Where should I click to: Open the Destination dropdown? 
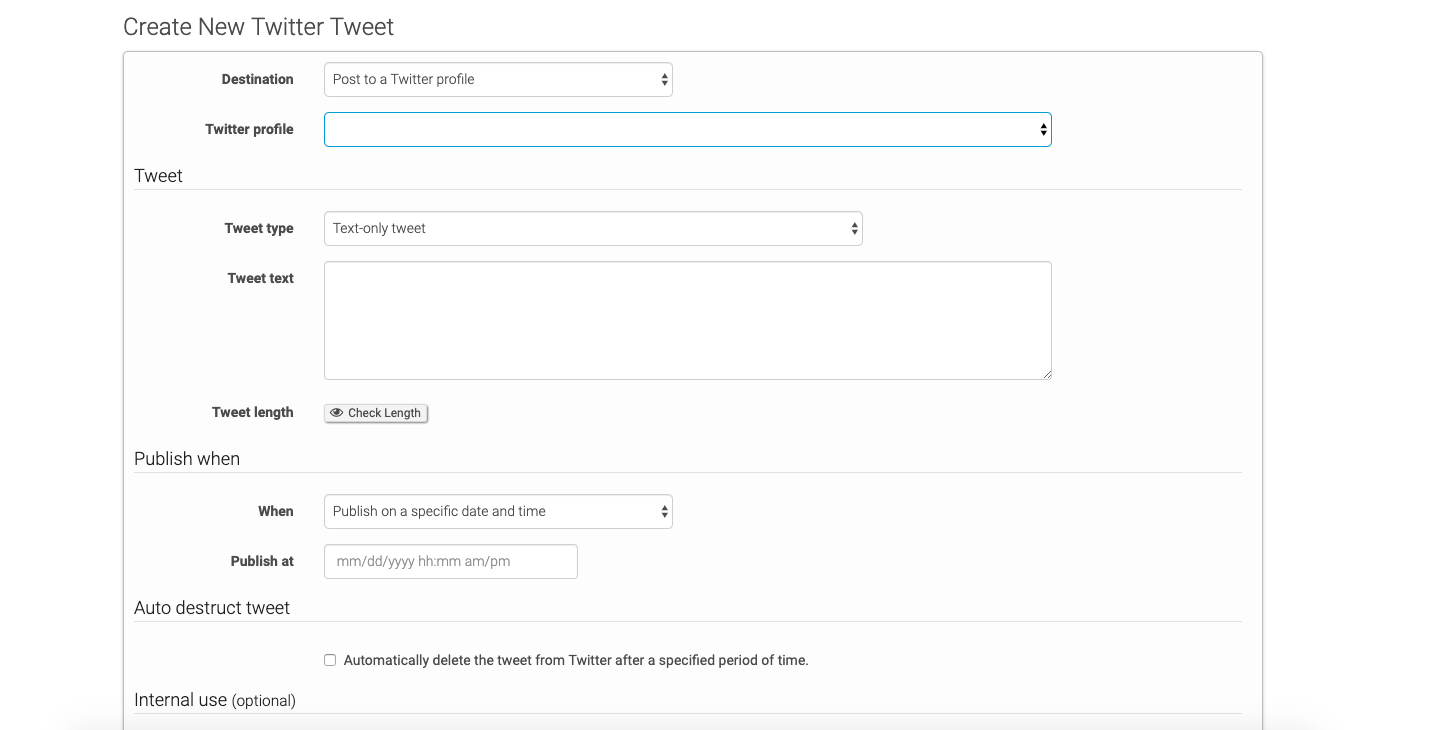pyautogui.click(x=498, y=79)
